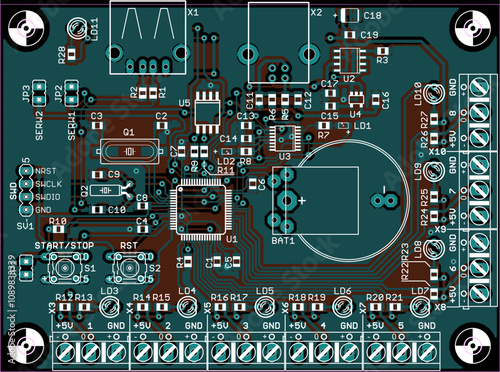Select the C3 capacitor footprint
Image resolution: width=500 pixels, height=372 pixels.
coord(97,126)
